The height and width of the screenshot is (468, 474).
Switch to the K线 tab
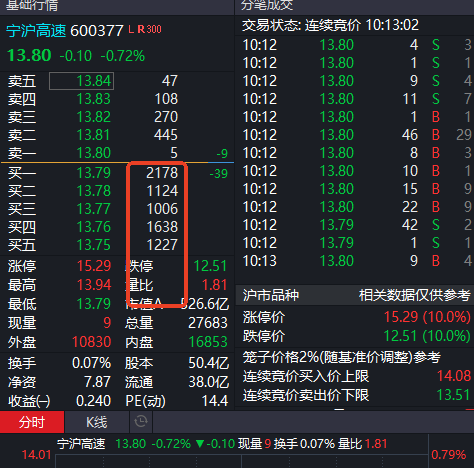tap(97, 422)
